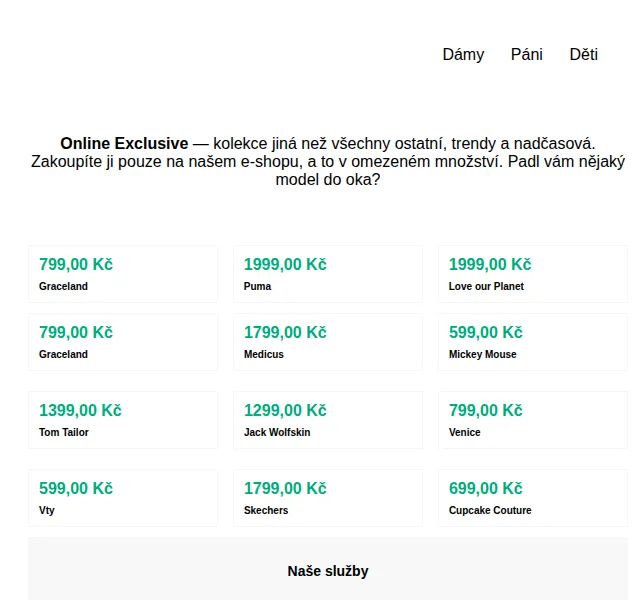The image size is (640, 600).
Task: Open the Jack Wolfskin product card
Action: [328, 420]
